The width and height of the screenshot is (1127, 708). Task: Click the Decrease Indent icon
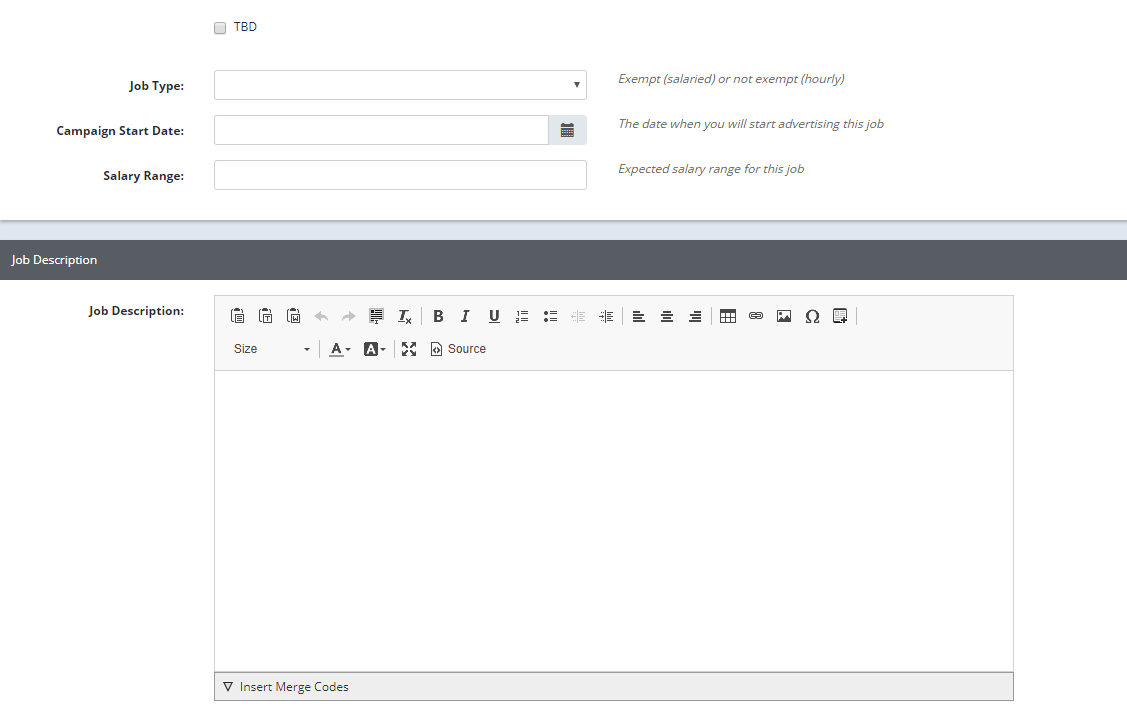pos(578,316)
